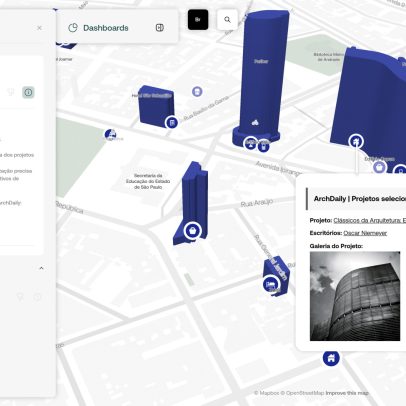Screen dimensions: 406x406
Task: Open the Dashboards panel
Action: point(98,28)
